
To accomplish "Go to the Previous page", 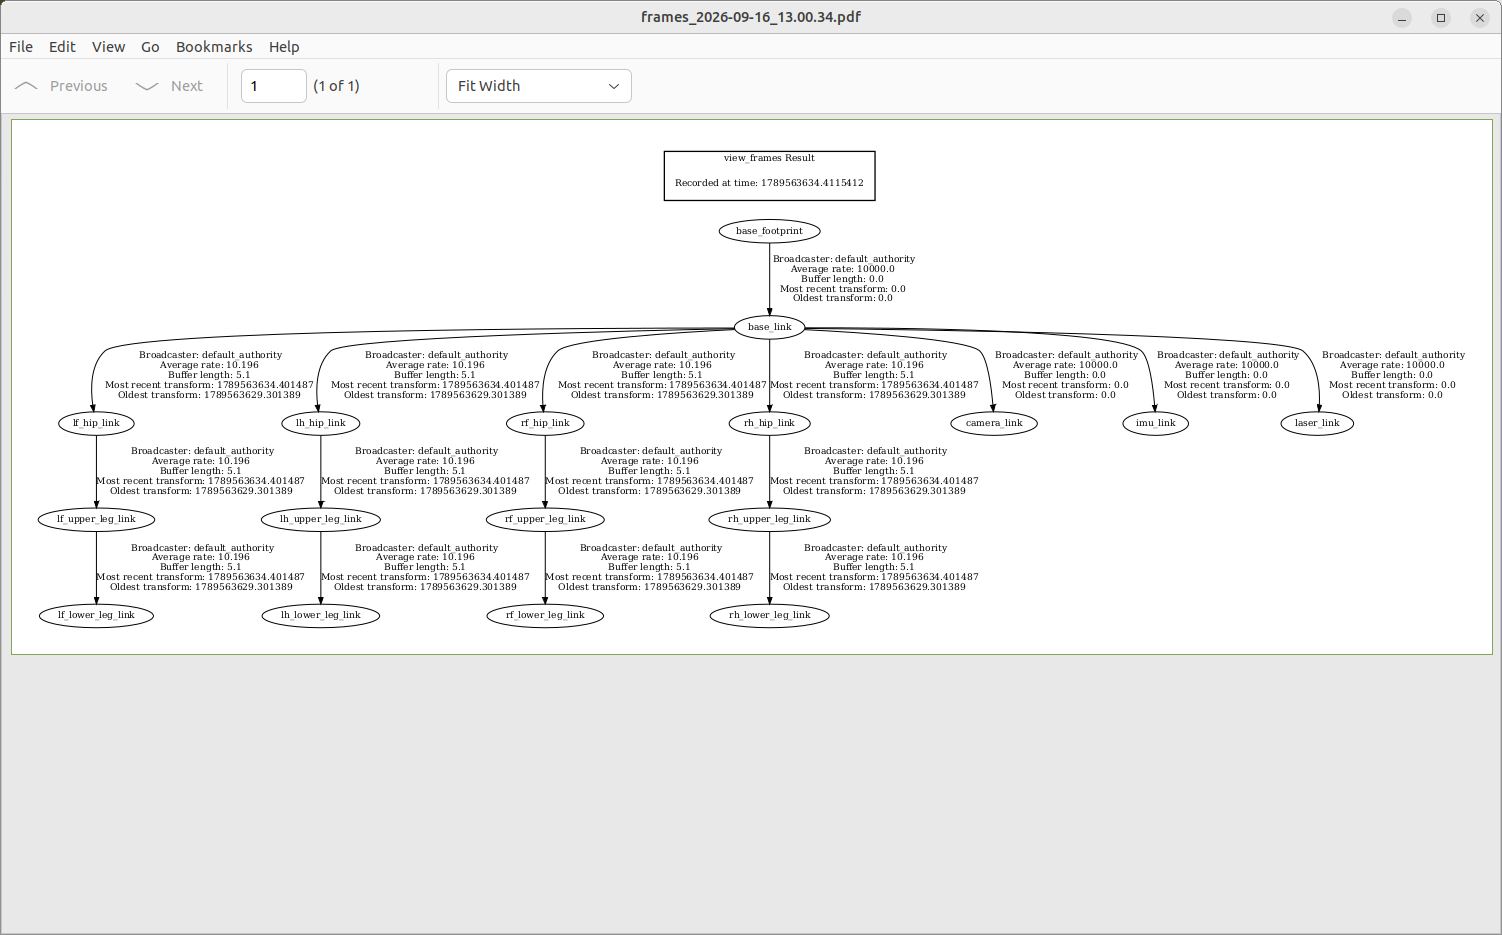I will pyautogui.click(x=61, y=86).
